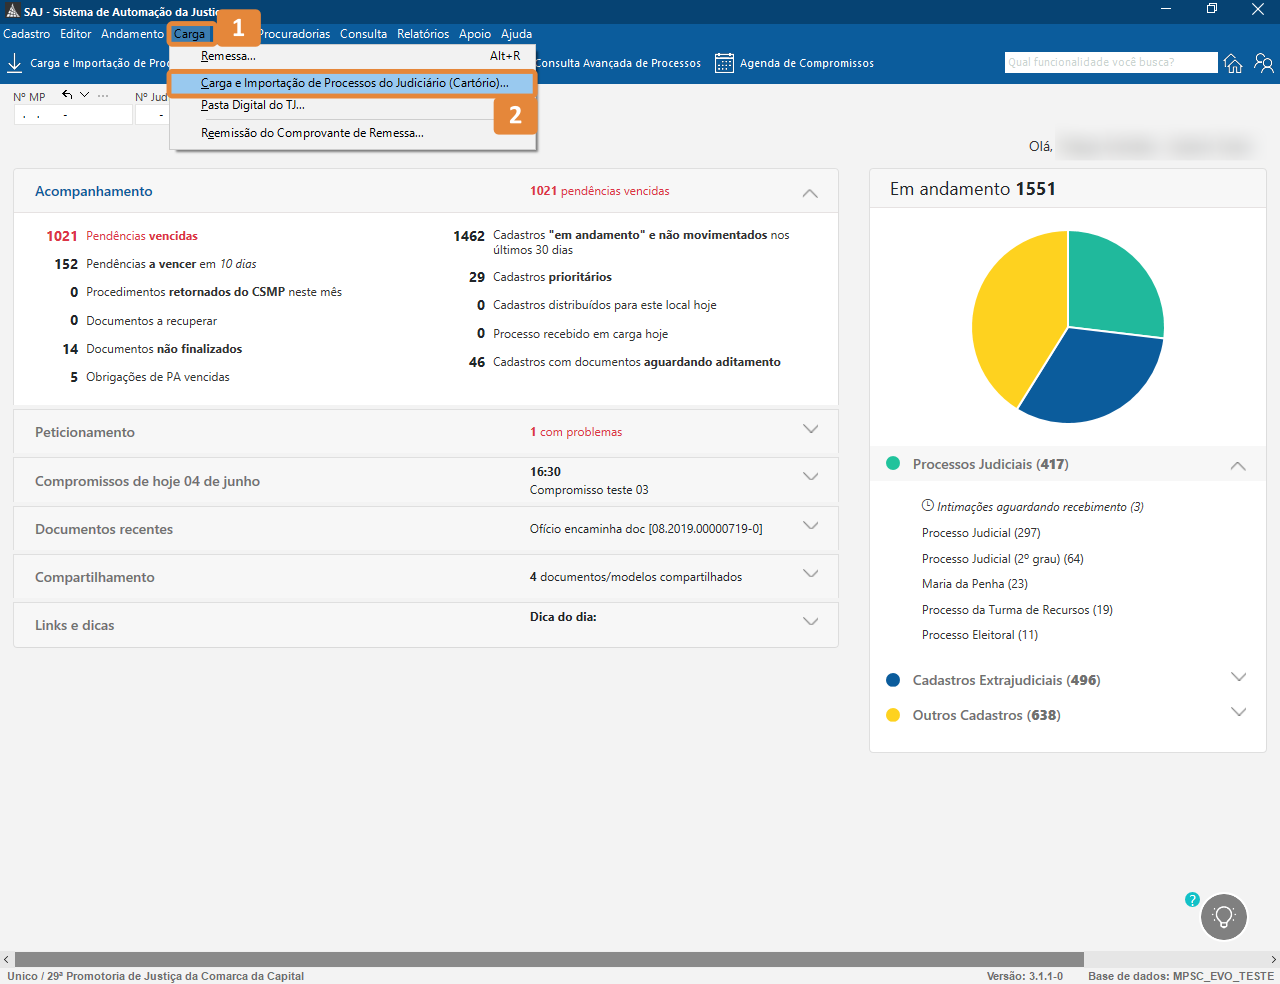Open the Consulta menu
This screenshot has width=1280, height=984.
[363, 34]
